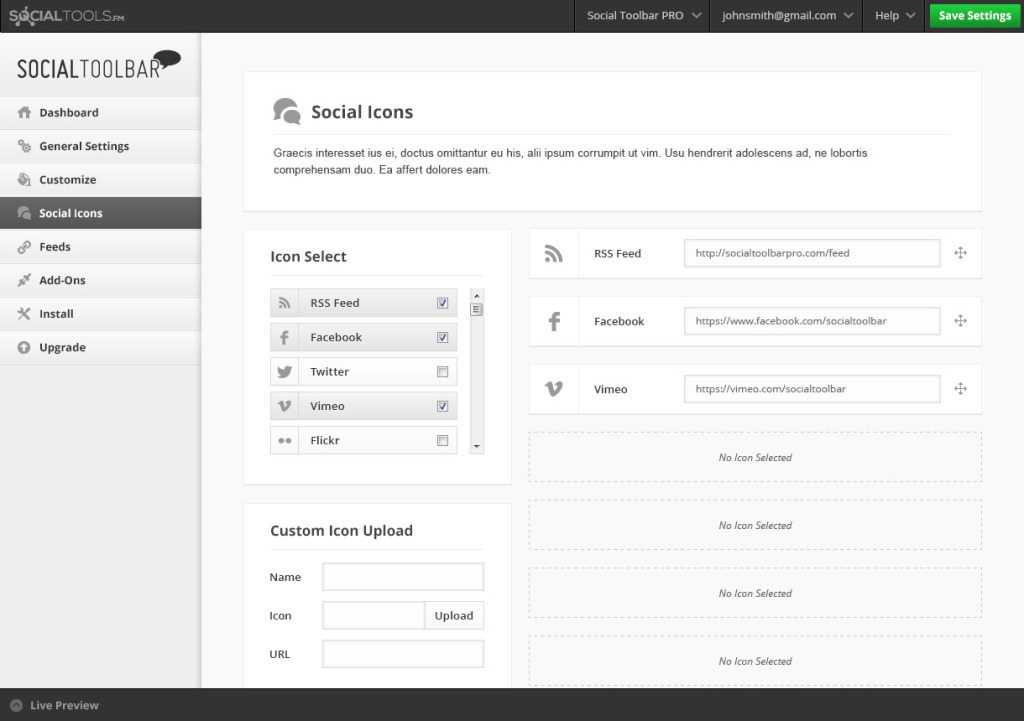Click the Custom Icon Upload heading
The height and width of the screenshot is (721, 1024).
coord(342,530)
